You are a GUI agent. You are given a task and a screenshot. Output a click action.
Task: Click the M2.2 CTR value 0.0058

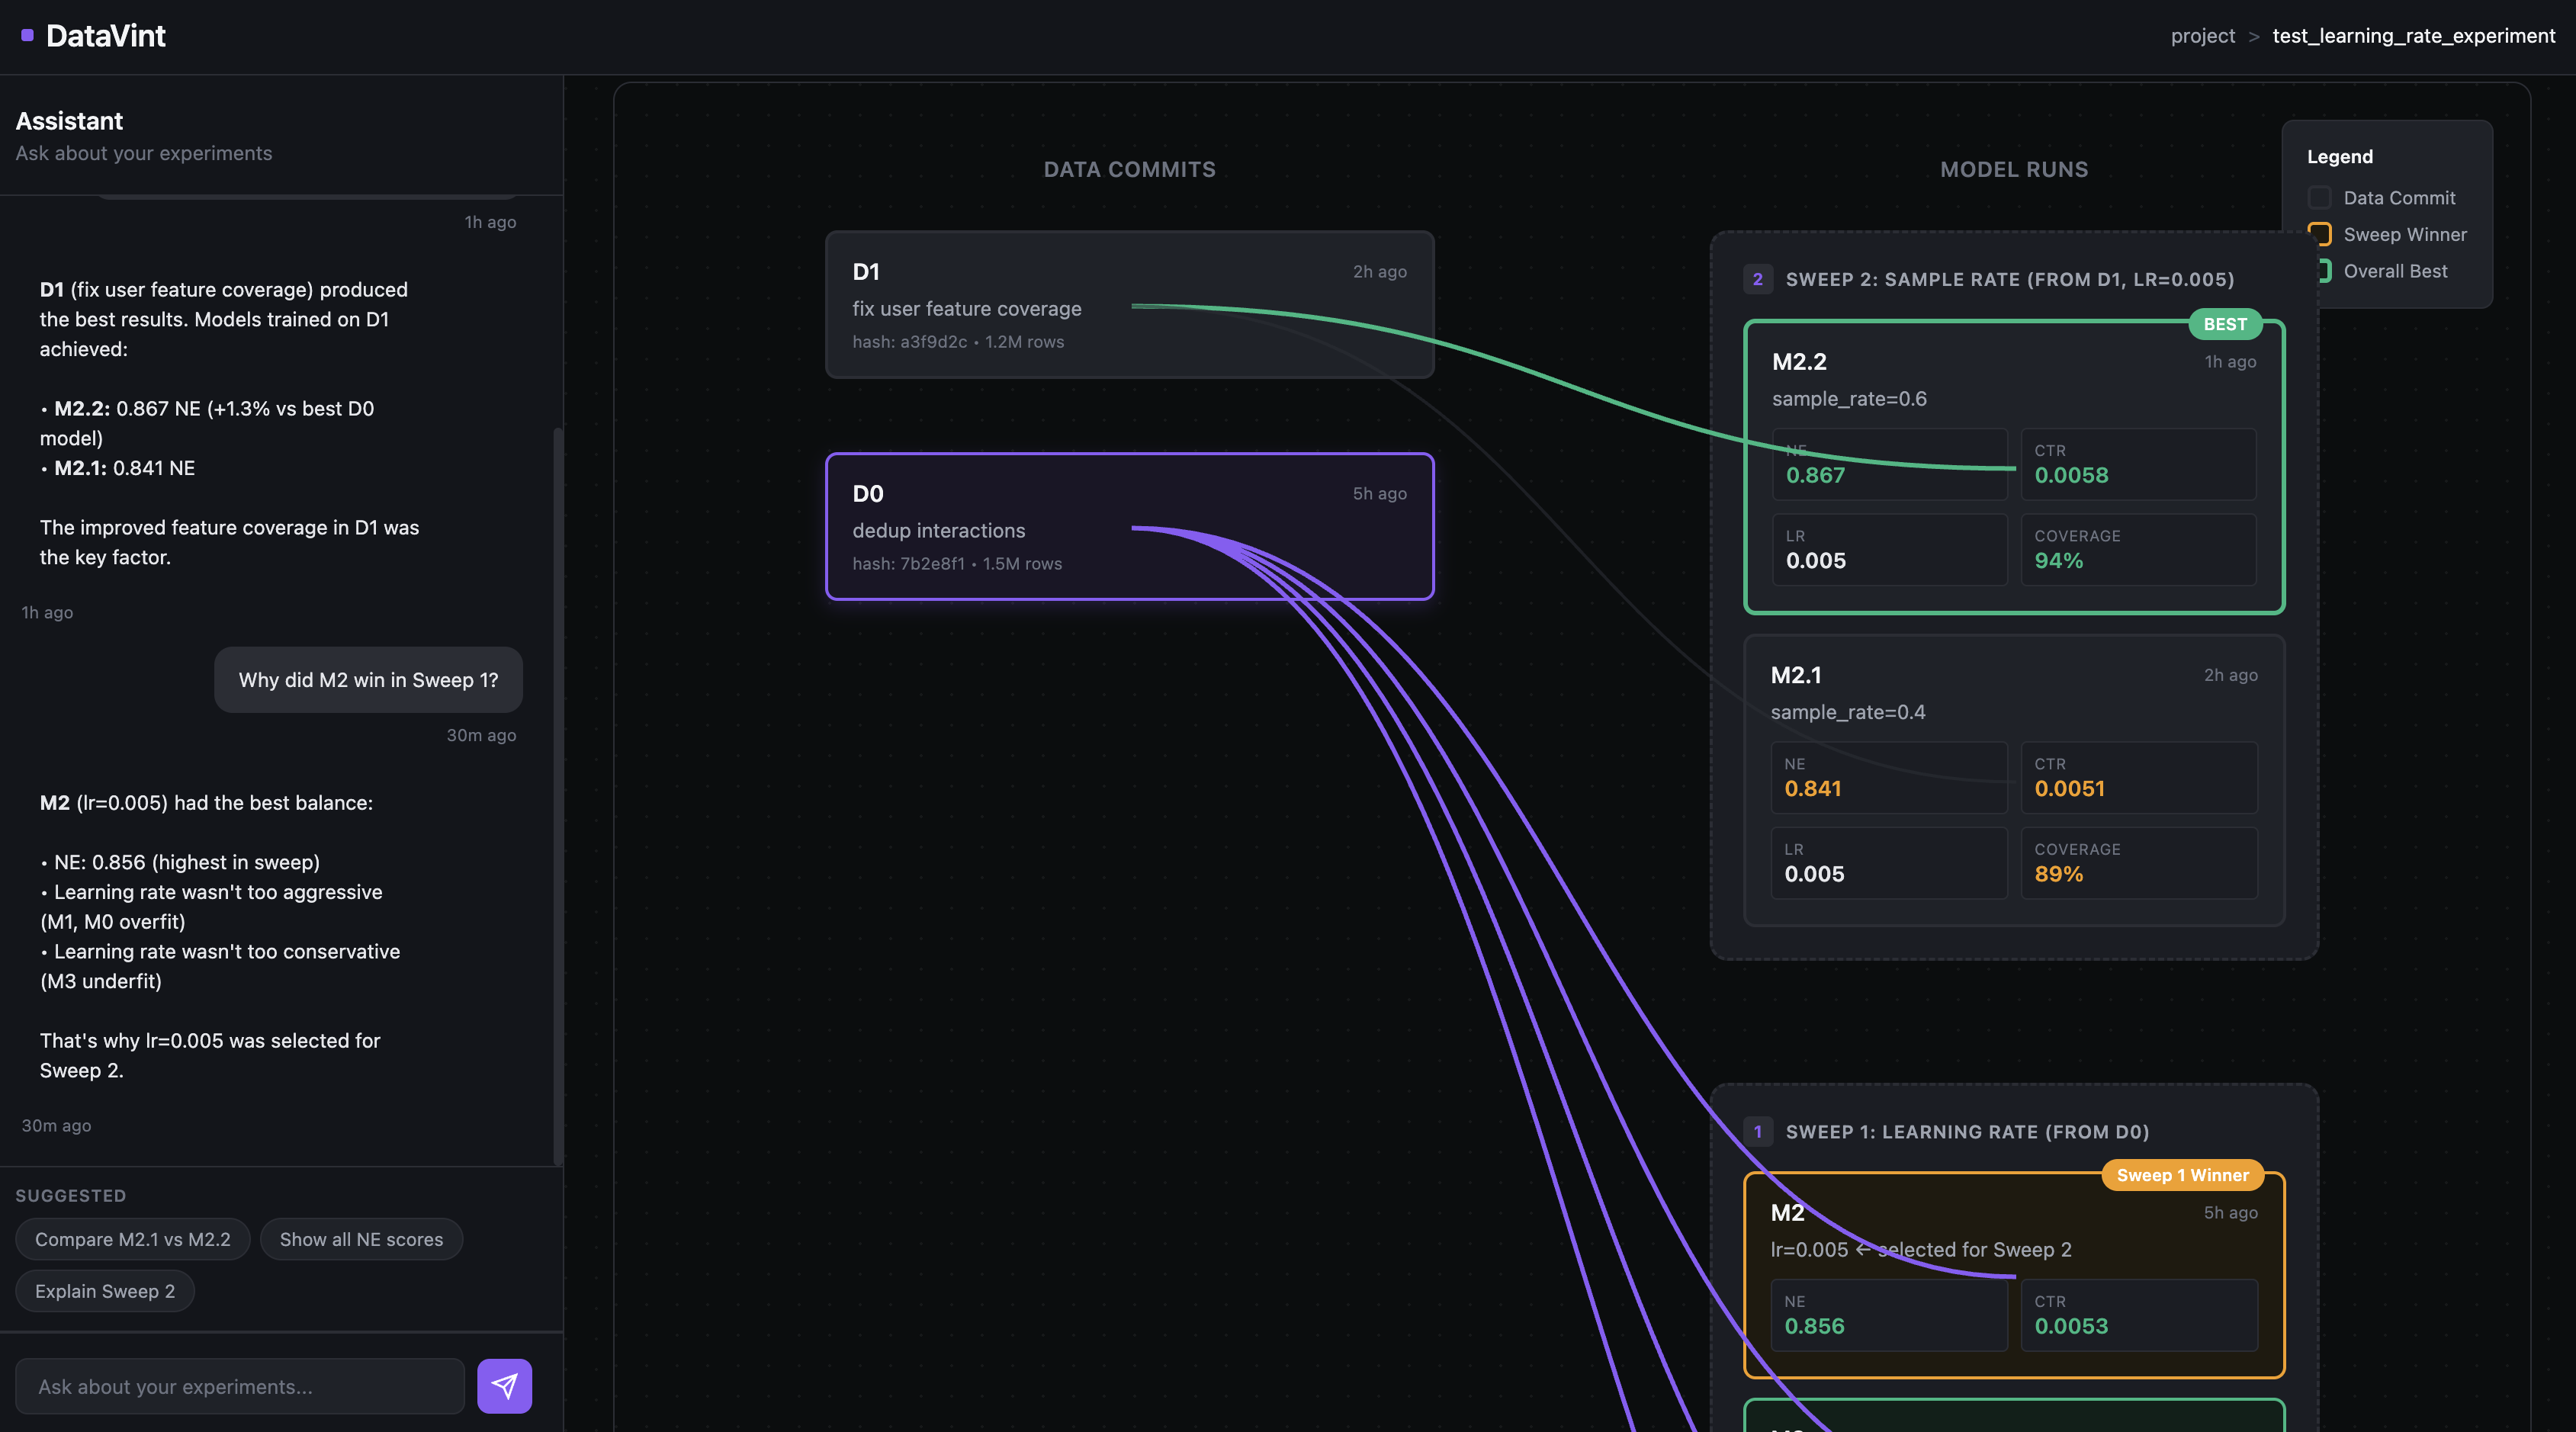[x=2071, y=476]
